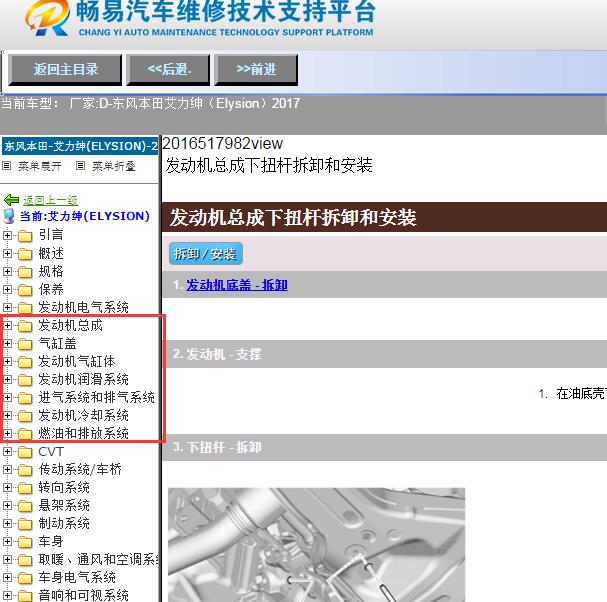This screenshot has width=607, height=602.
Task: Click the 2016517982view document ID text
Action: [223, 144]
